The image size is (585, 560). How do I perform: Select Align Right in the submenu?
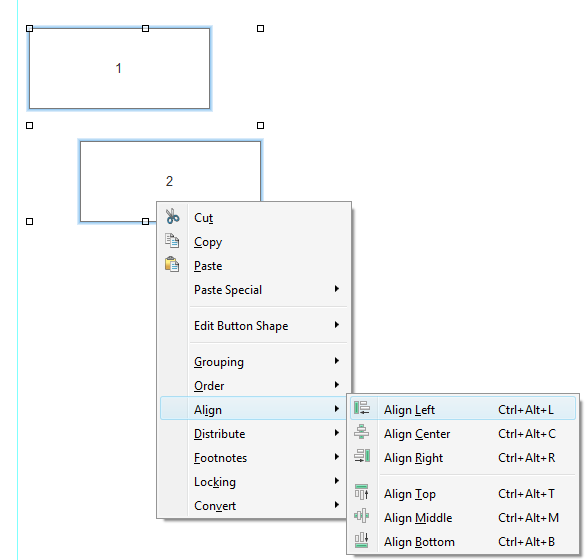click(463, 457)
